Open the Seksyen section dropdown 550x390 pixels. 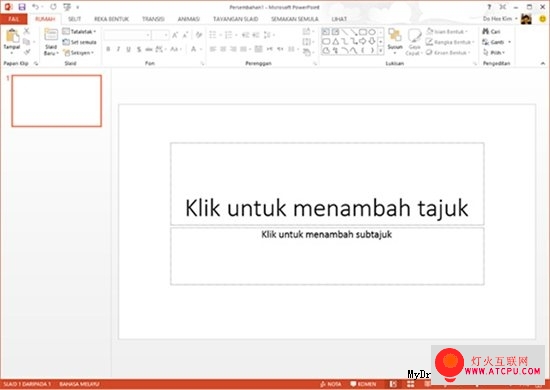[x=79, y=53]
